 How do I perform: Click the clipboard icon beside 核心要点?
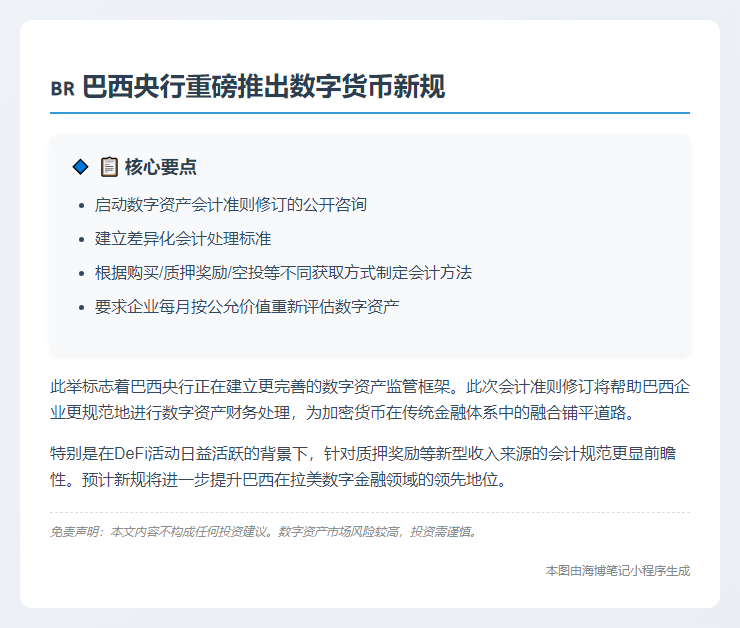(x=109, y=167)
